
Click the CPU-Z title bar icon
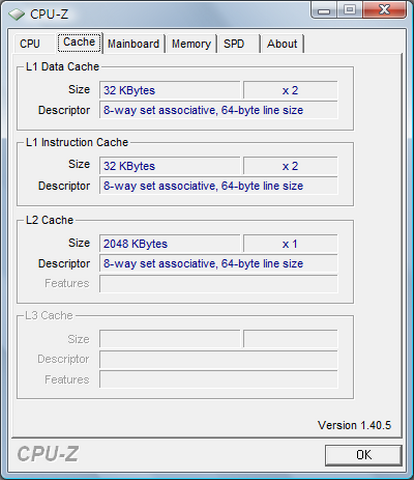pyautogui.click(x=17, y=14)
